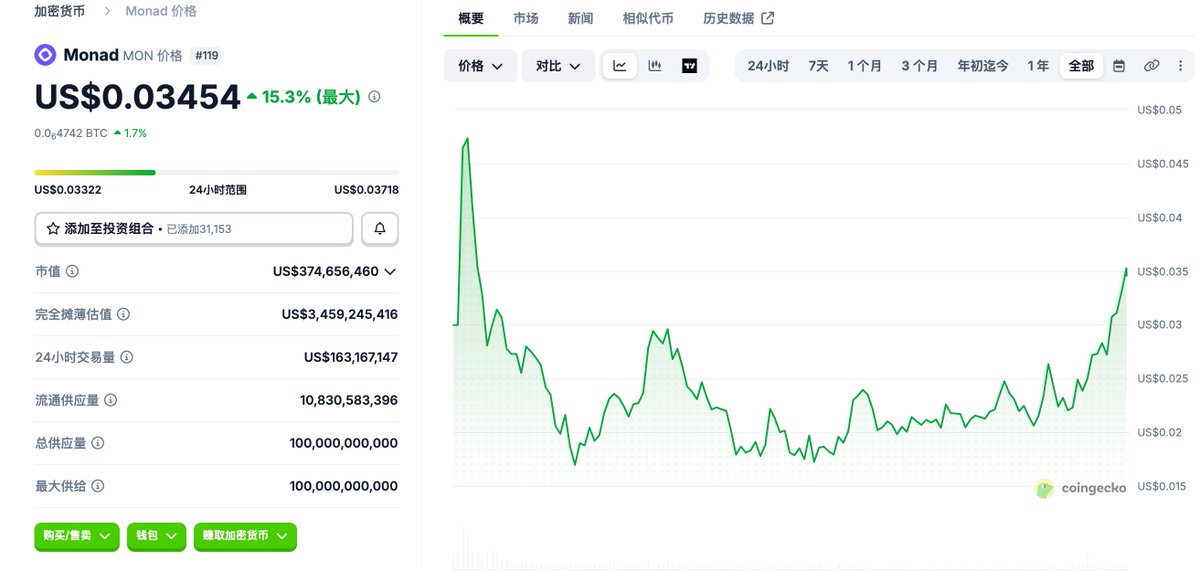Viewport: 1200px width, 571px height.
Task: Select the 相似代币 tab
Action: pos(648,18)
